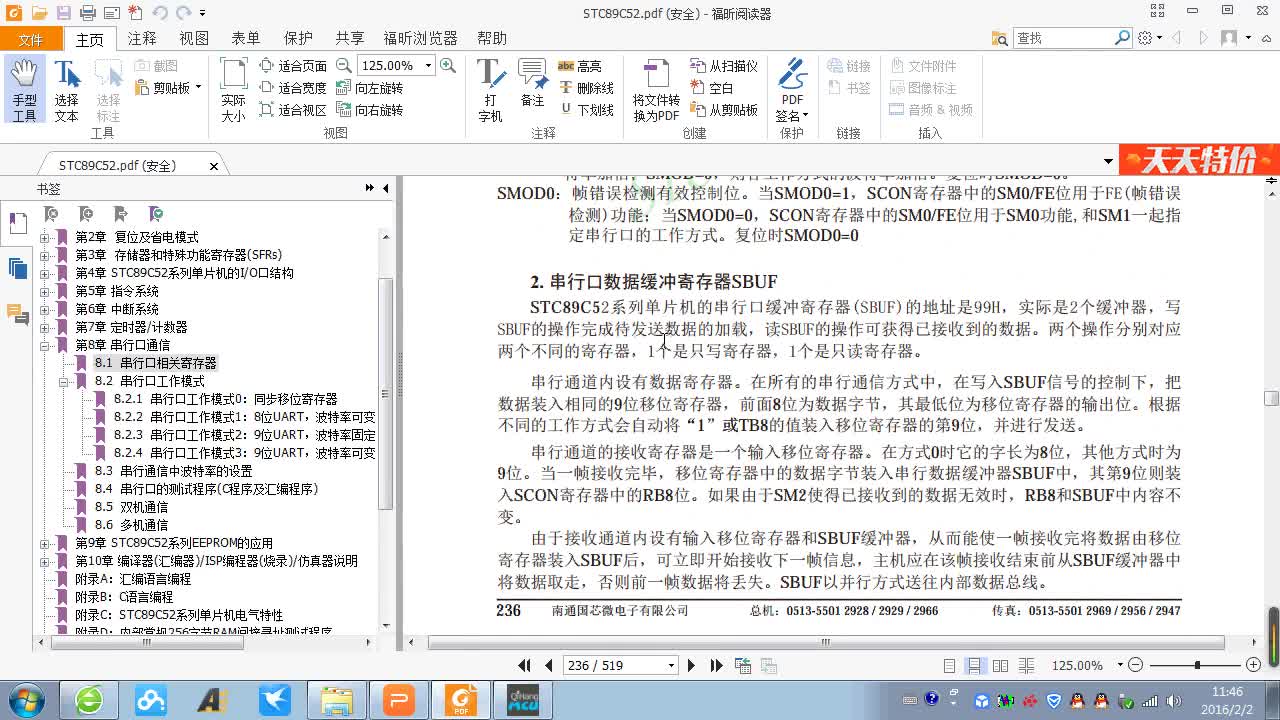Select the Note tool (备注)
The width and height of the screenshot is (1280, 720).
coord(532,84)
